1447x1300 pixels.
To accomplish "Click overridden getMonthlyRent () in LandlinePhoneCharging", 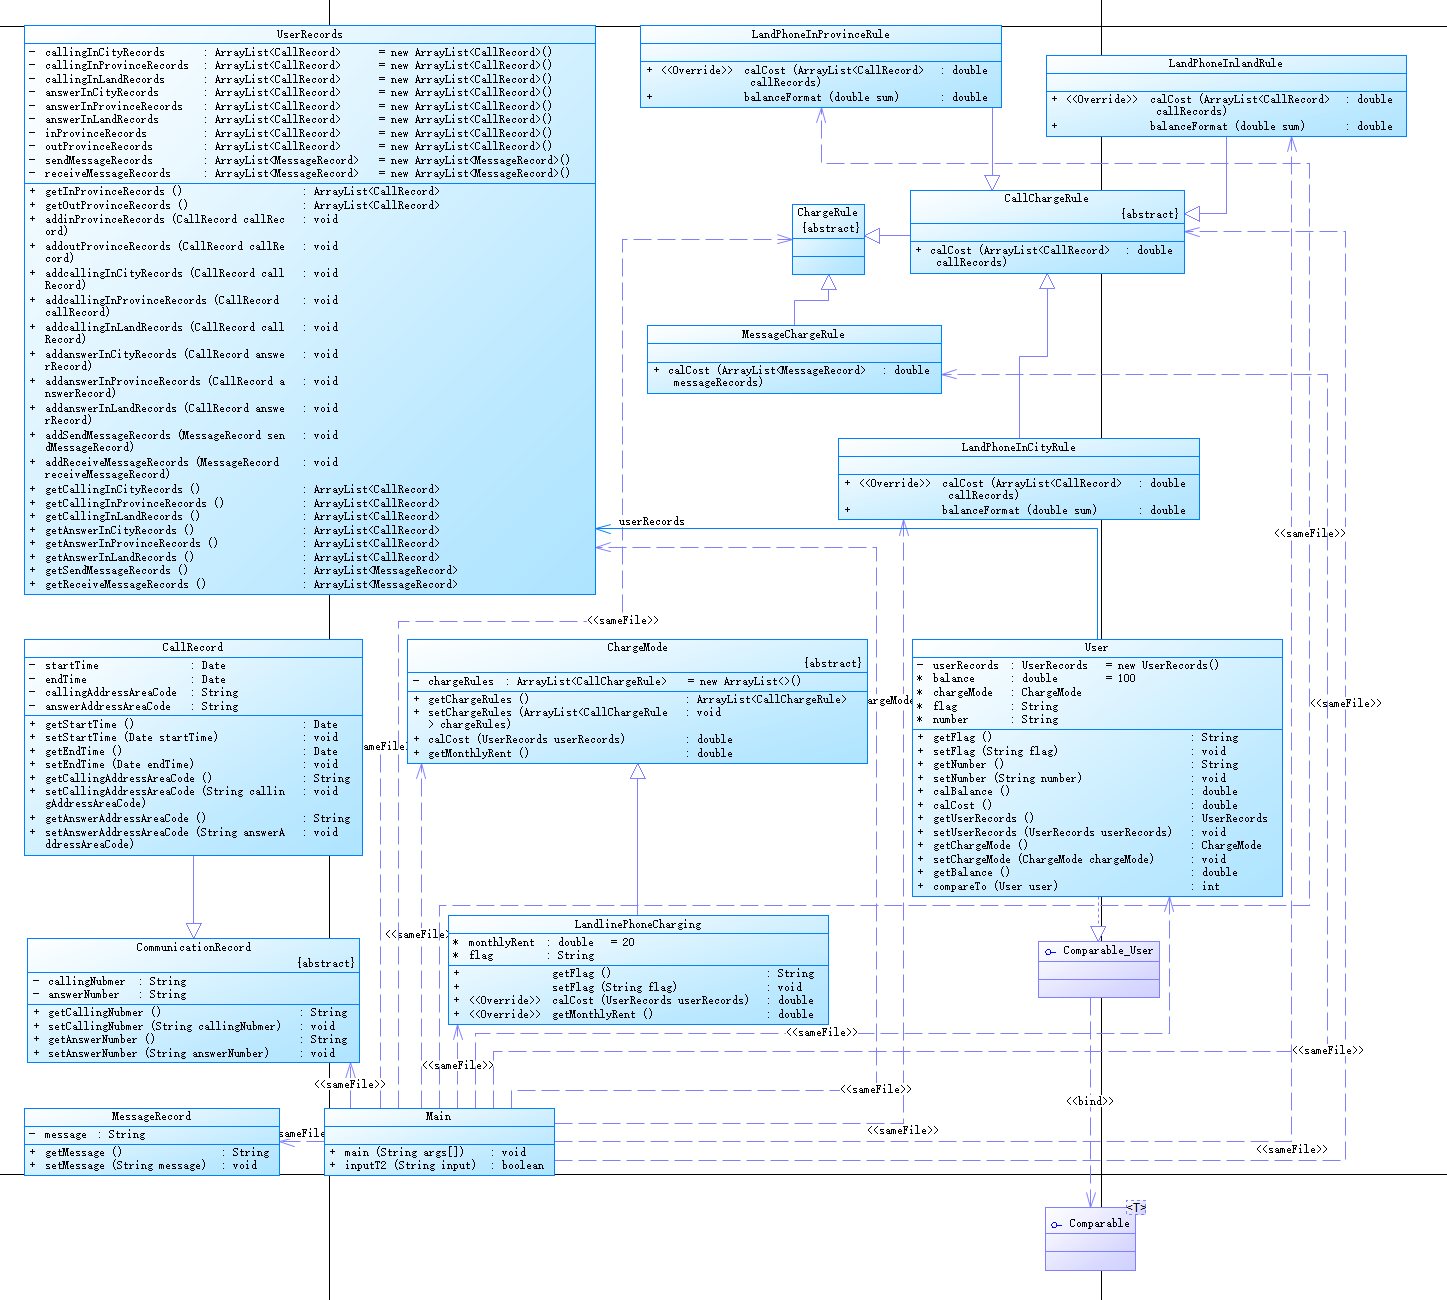I will (x=634, y=1015).
